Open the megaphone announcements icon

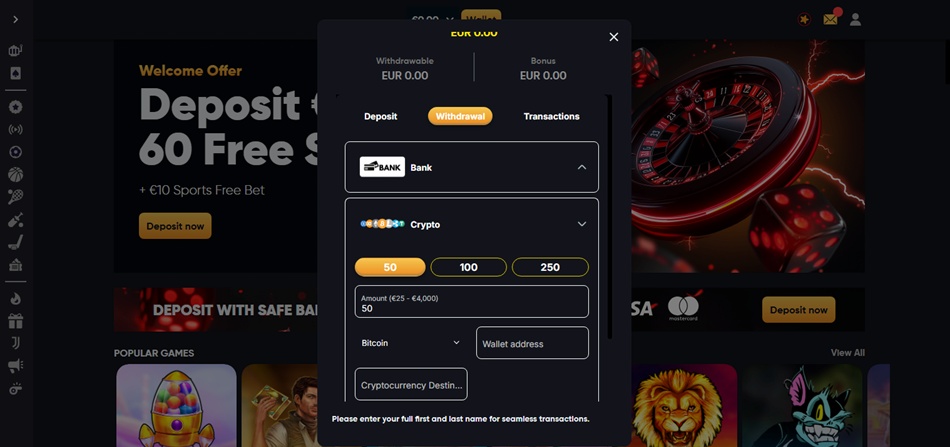(15, 365)
